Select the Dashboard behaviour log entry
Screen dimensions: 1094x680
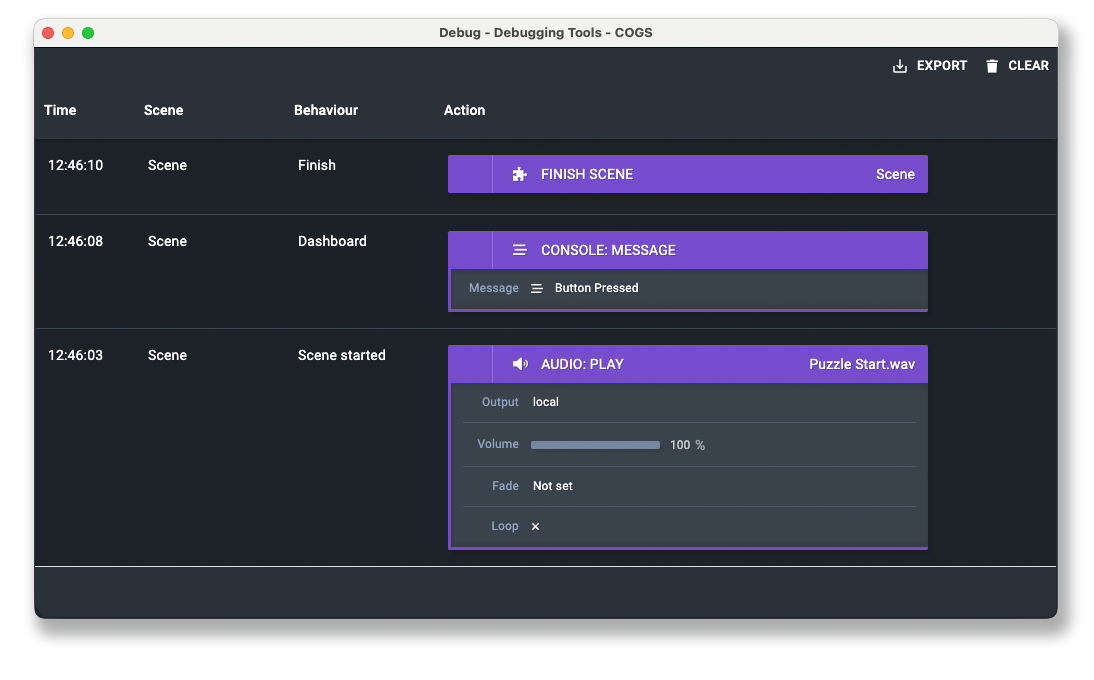pos(332,241)
